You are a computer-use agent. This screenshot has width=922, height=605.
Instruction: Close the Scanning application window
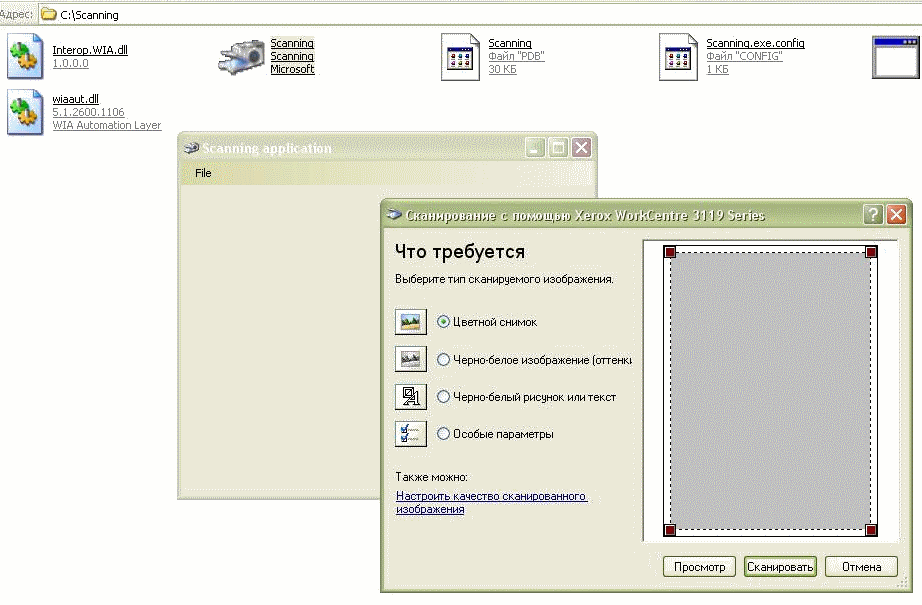pos(582,148)
